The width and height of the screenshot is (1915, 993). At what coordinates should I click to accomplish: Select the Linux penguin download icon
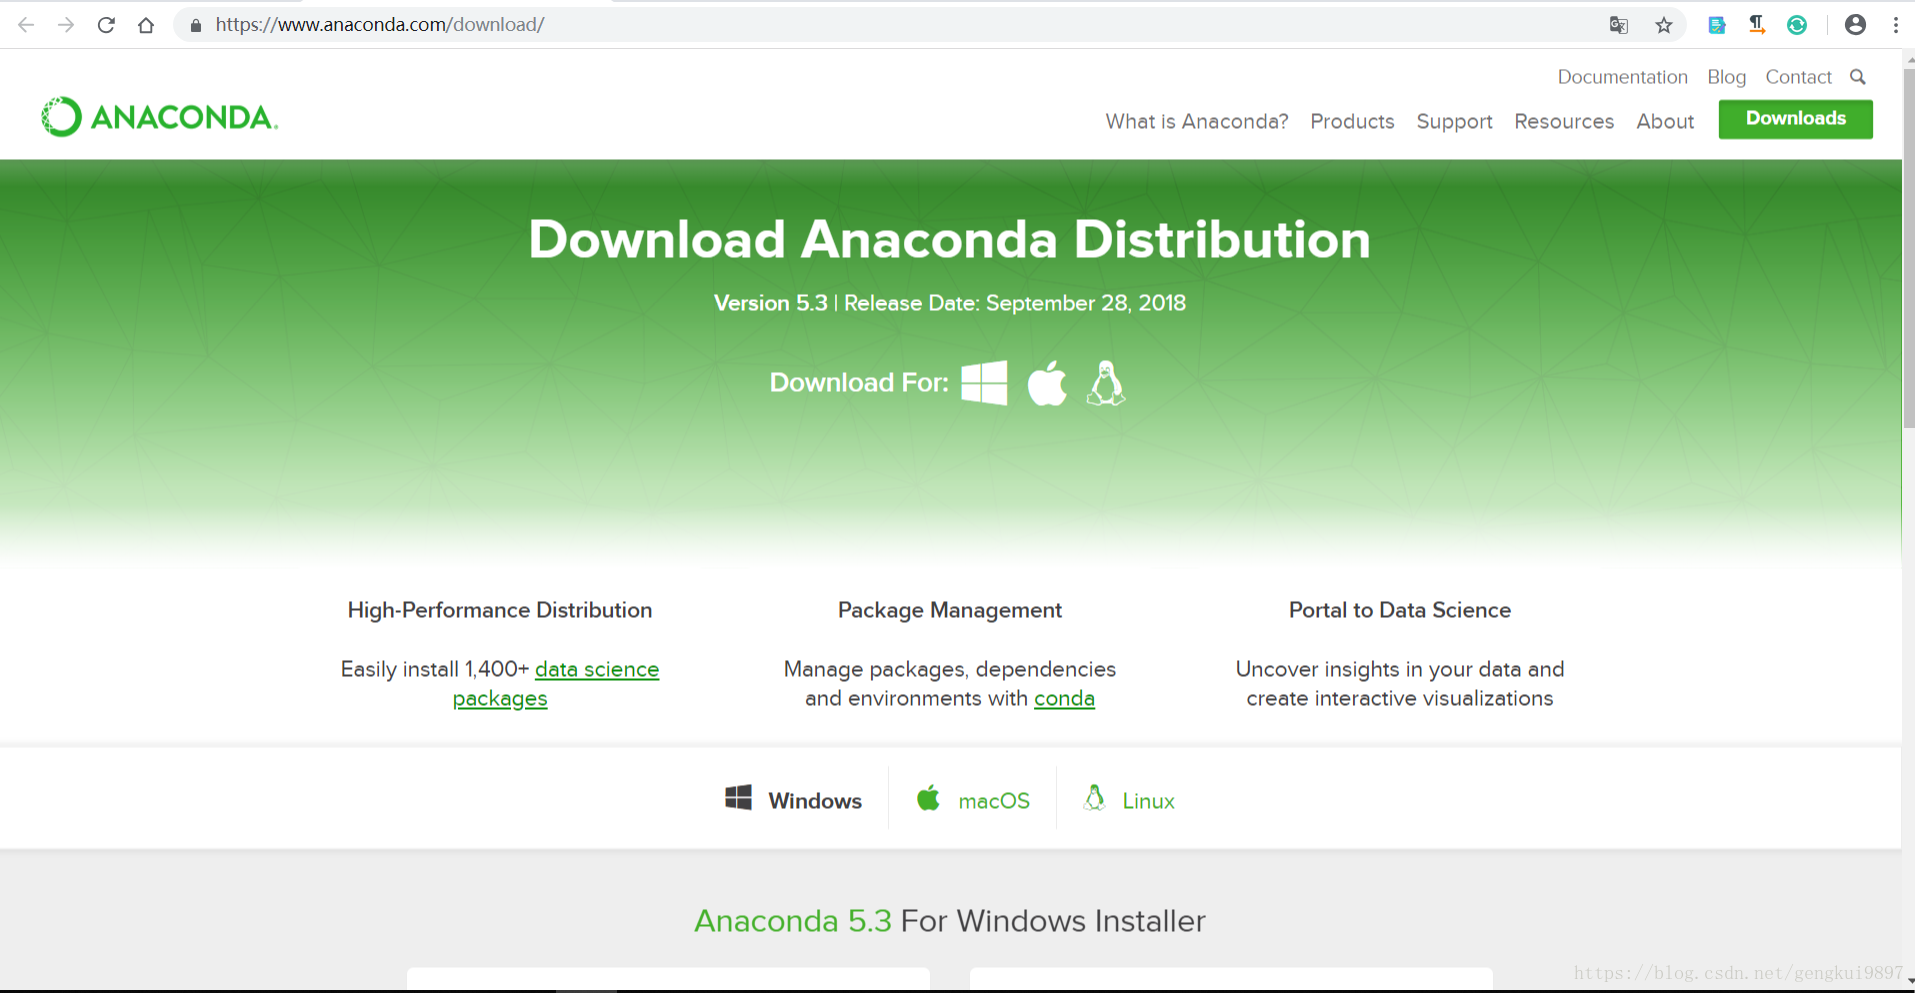tap(1105, 383)
